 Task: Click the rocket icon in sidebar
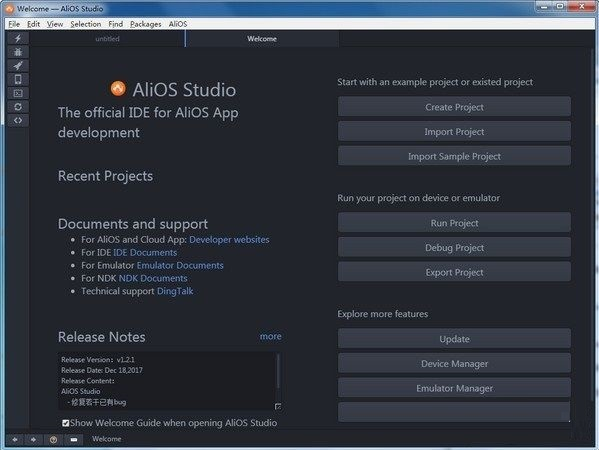(18, 66)
